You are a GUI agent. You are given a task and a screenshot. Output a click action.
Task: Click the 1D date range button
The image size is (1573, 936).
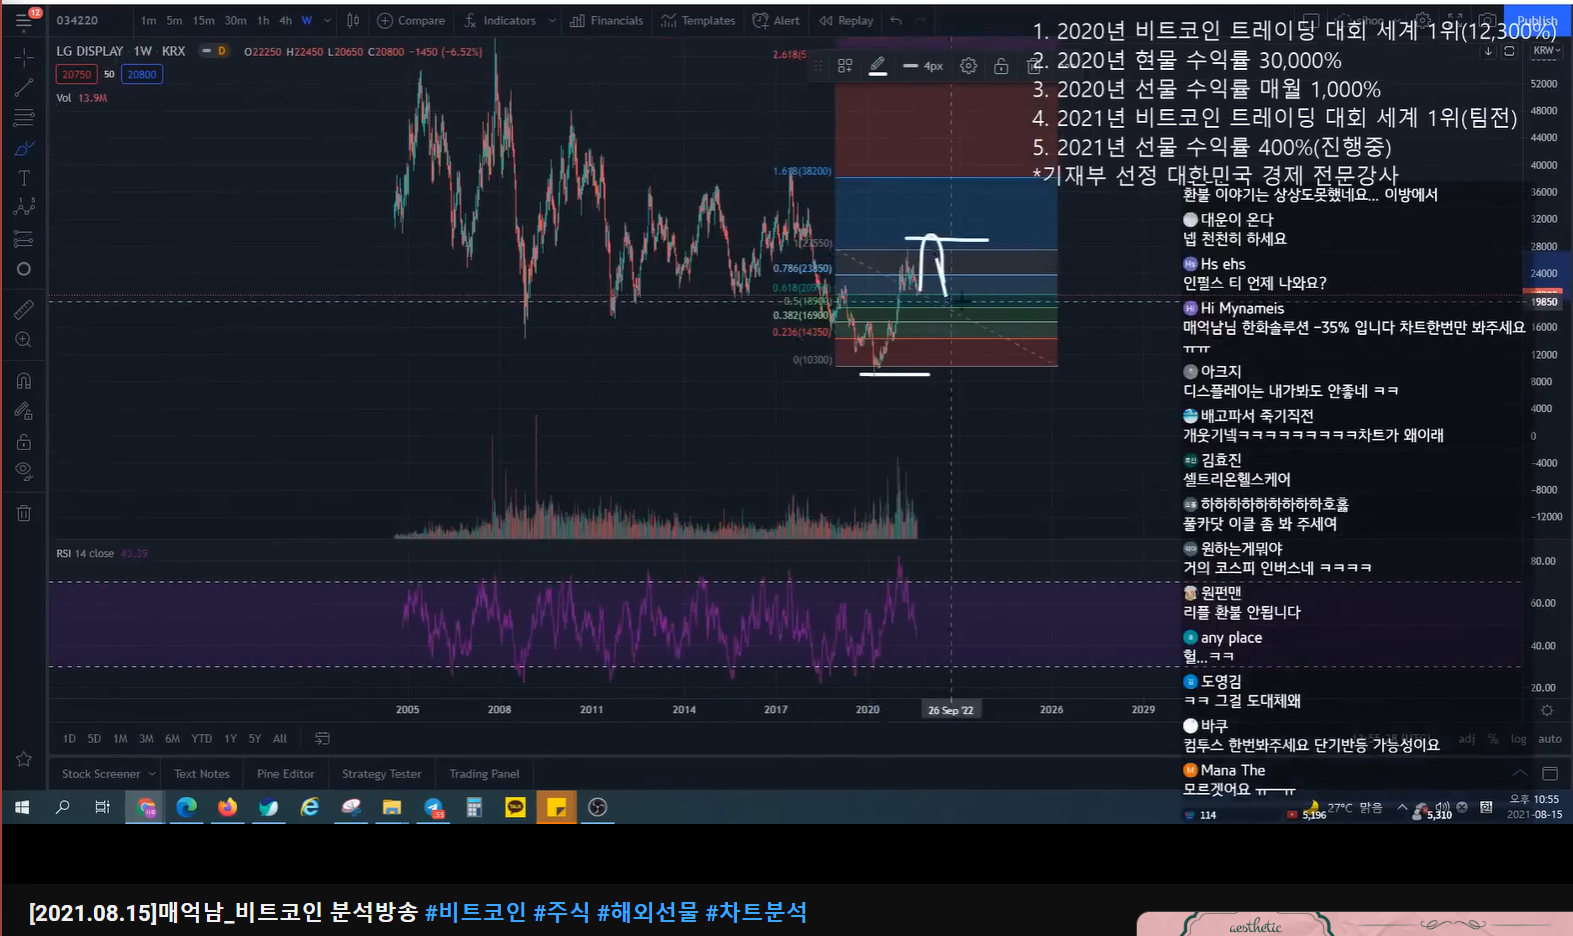coord(69,739)
